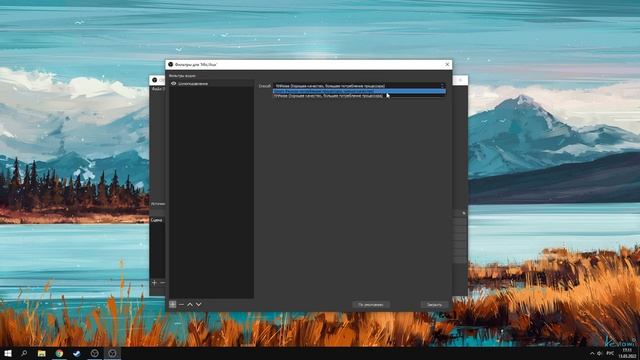The height and width of the screenshot is (360, 640).
Task: Open Windows taskbar search
Action: click(24, 353)
